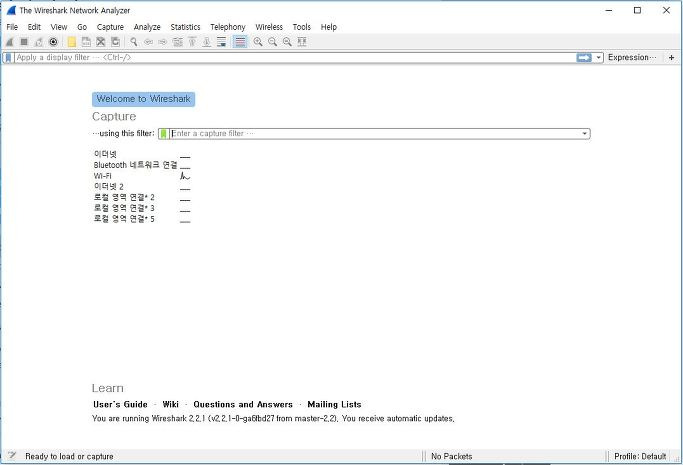Open the View menu
Image resolution: width=683 pixels, height=465 pixels.
(59, 27)
